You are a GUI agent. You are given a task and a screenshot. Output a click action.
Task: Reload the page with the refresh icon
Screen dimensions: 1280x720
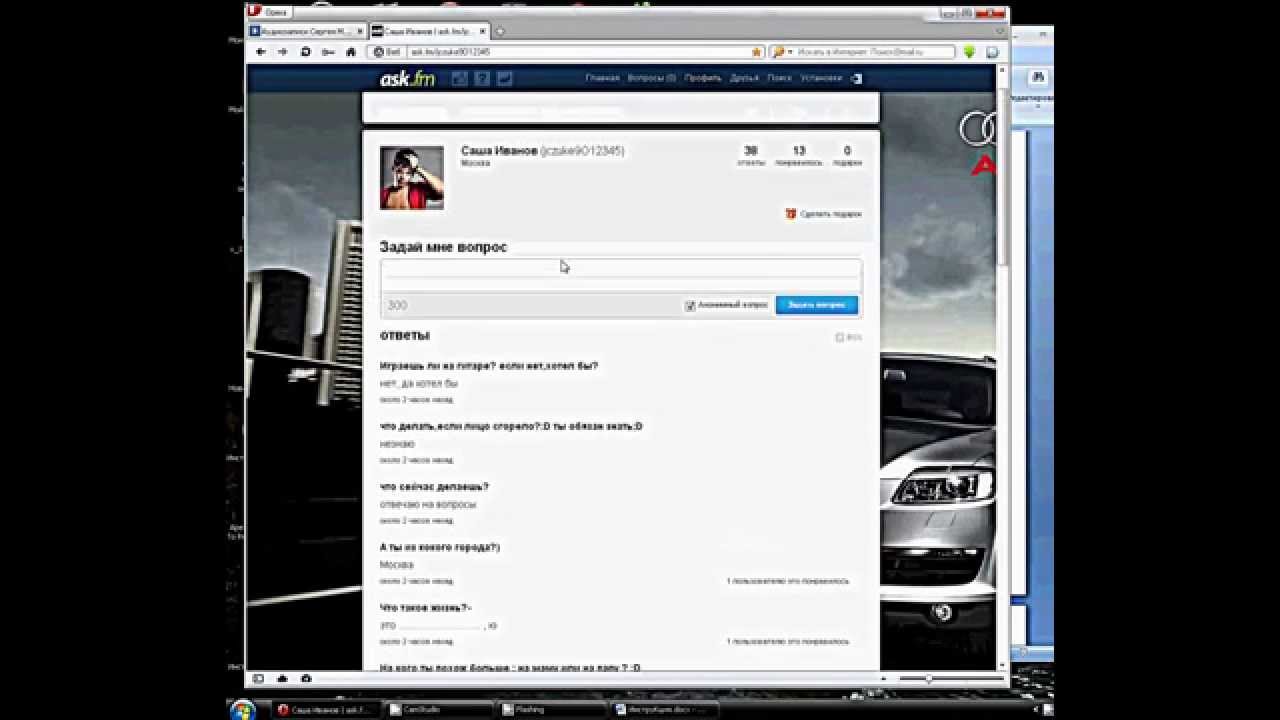(x=306, y=52)
